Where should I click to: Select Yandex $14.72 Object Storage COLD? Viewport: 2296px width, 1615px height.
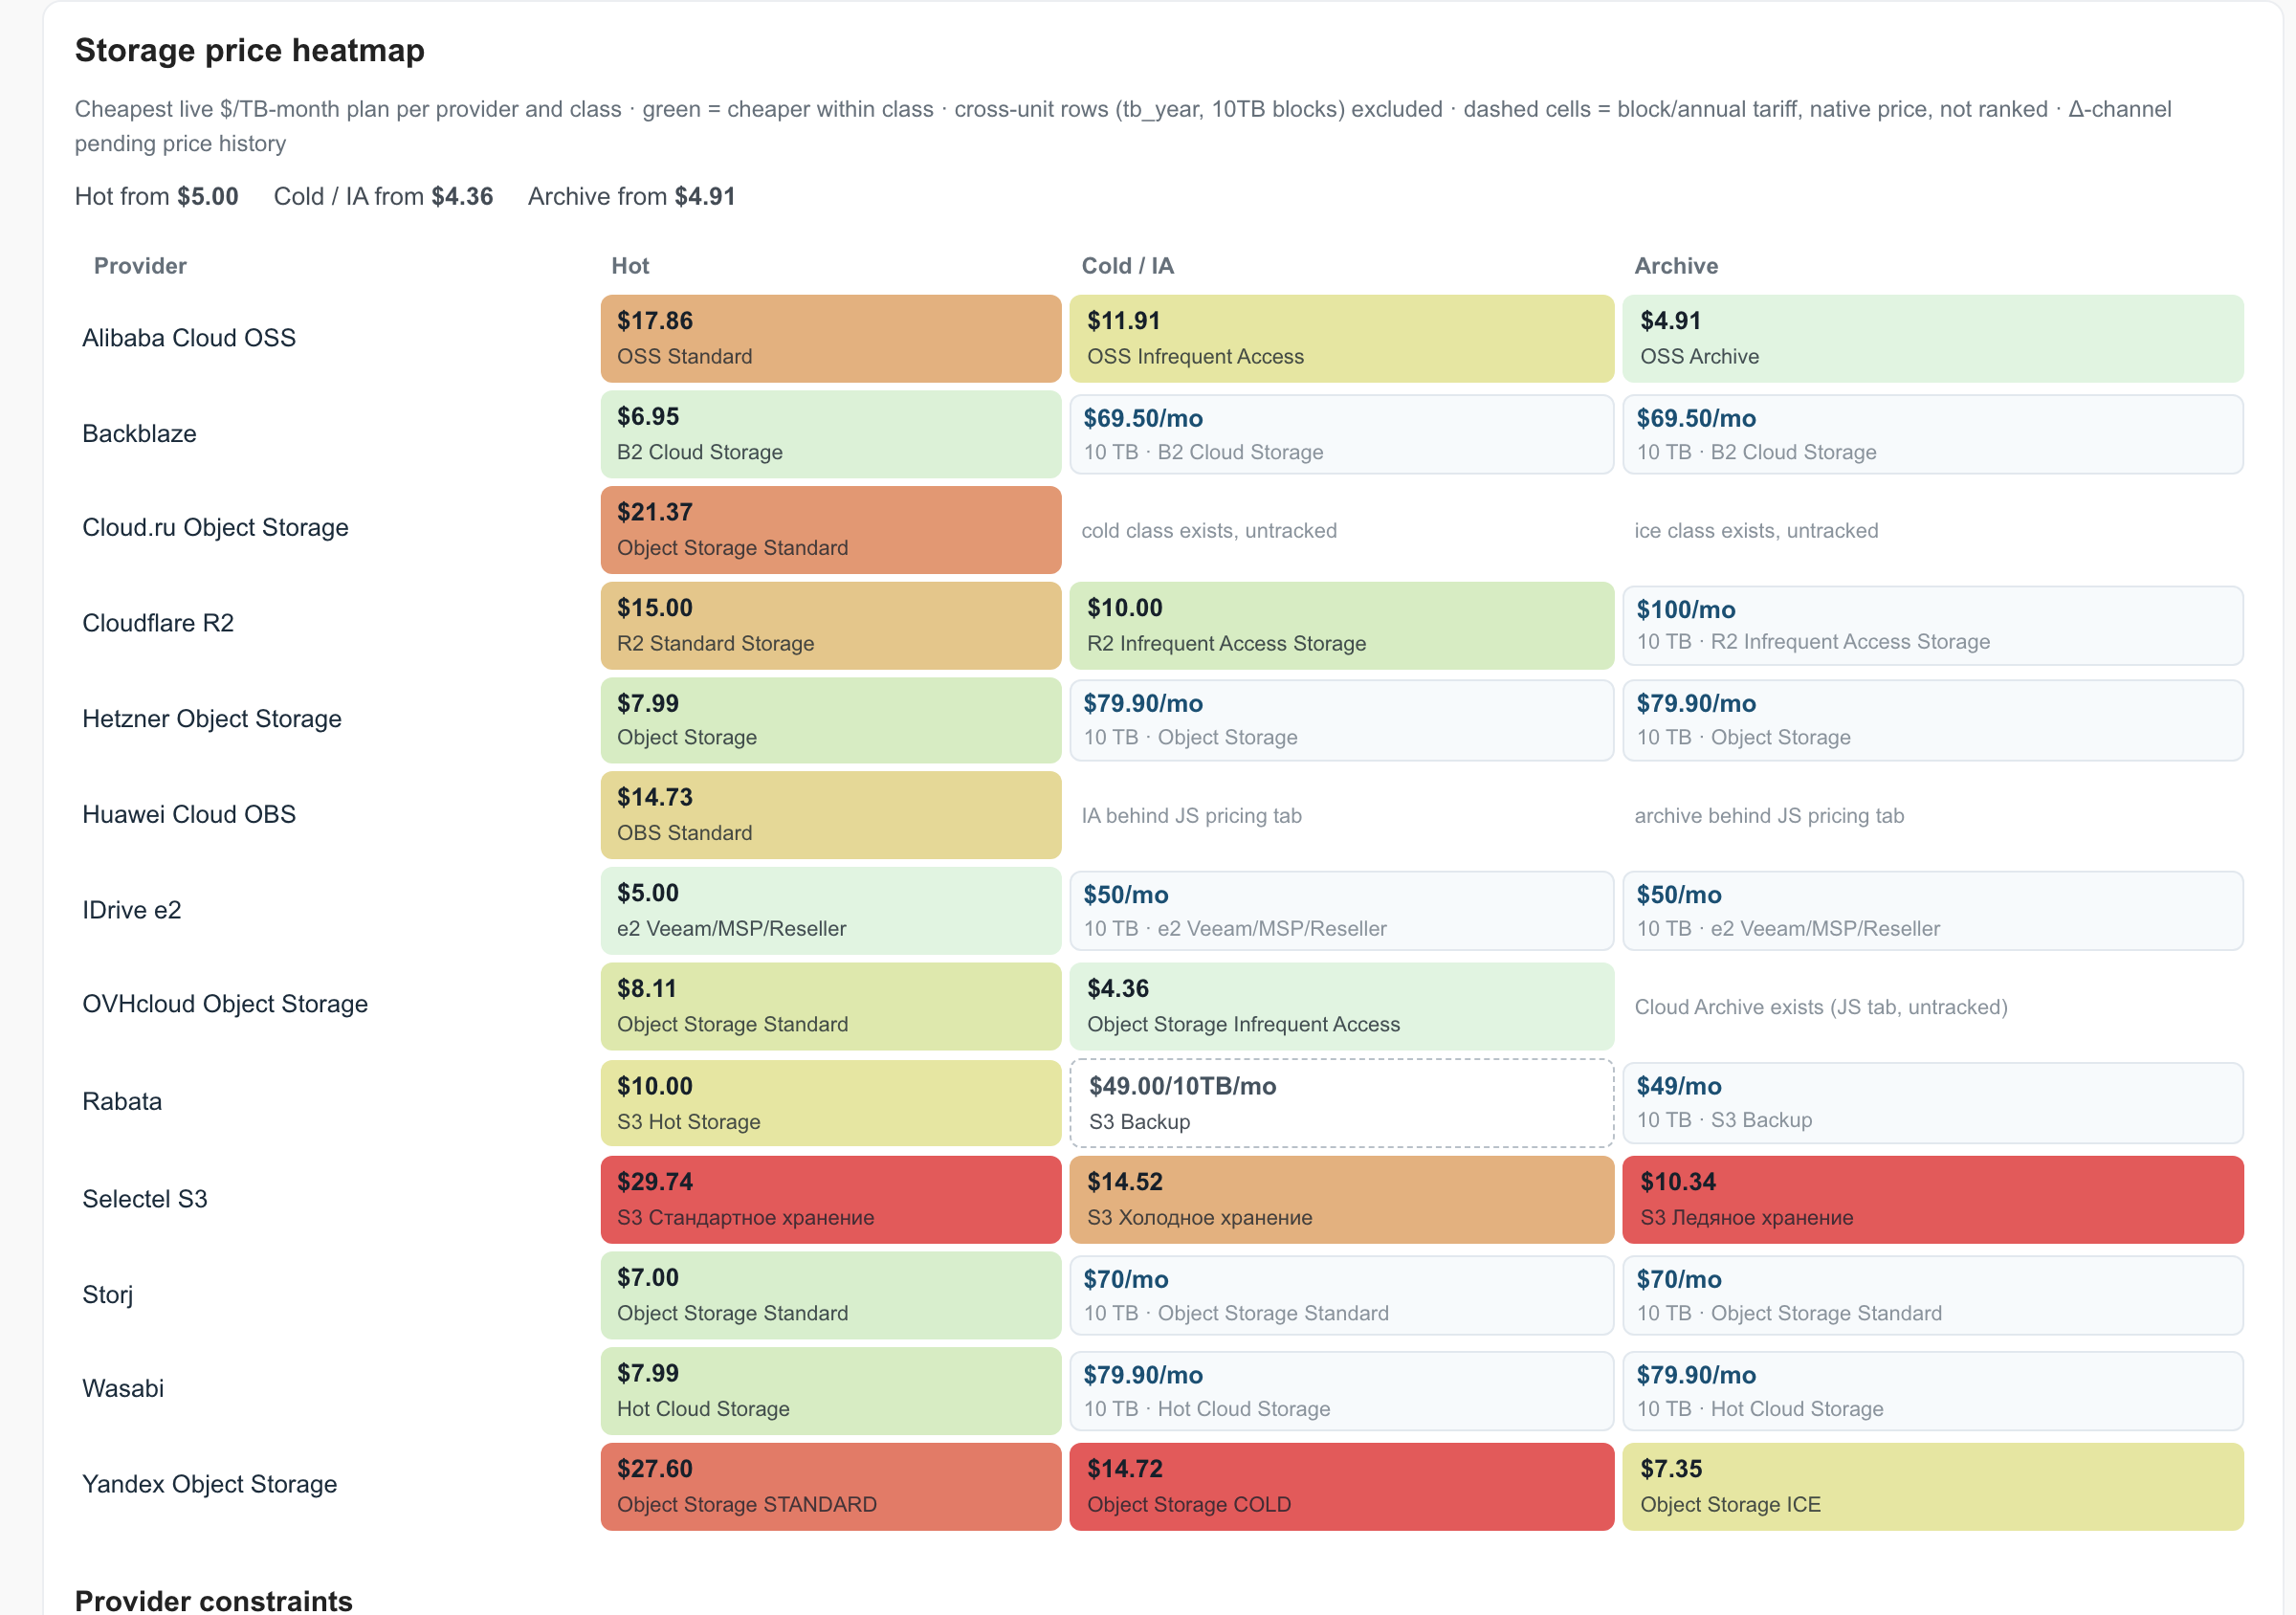click(1341, 1487)
